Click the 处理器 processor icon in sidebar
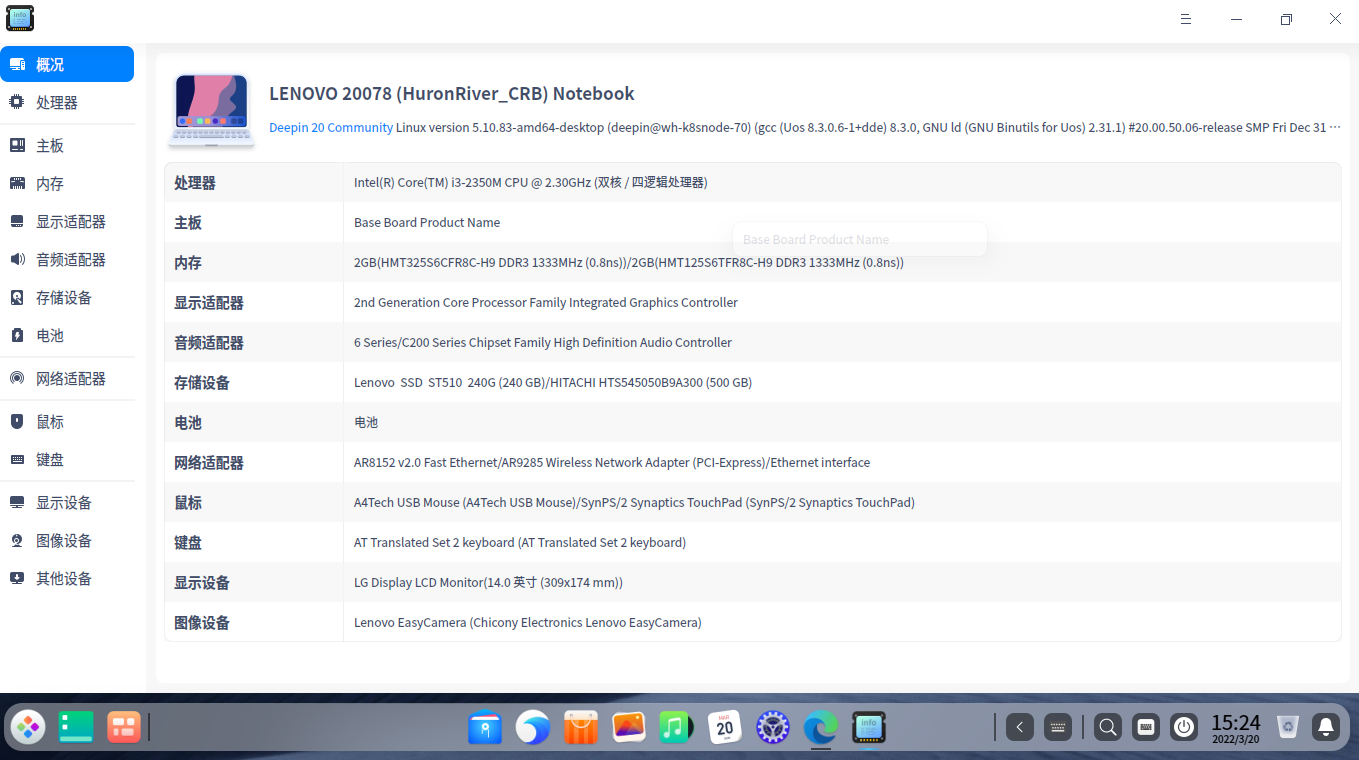This screenshot has width=1359, height=760. point(17,102)
